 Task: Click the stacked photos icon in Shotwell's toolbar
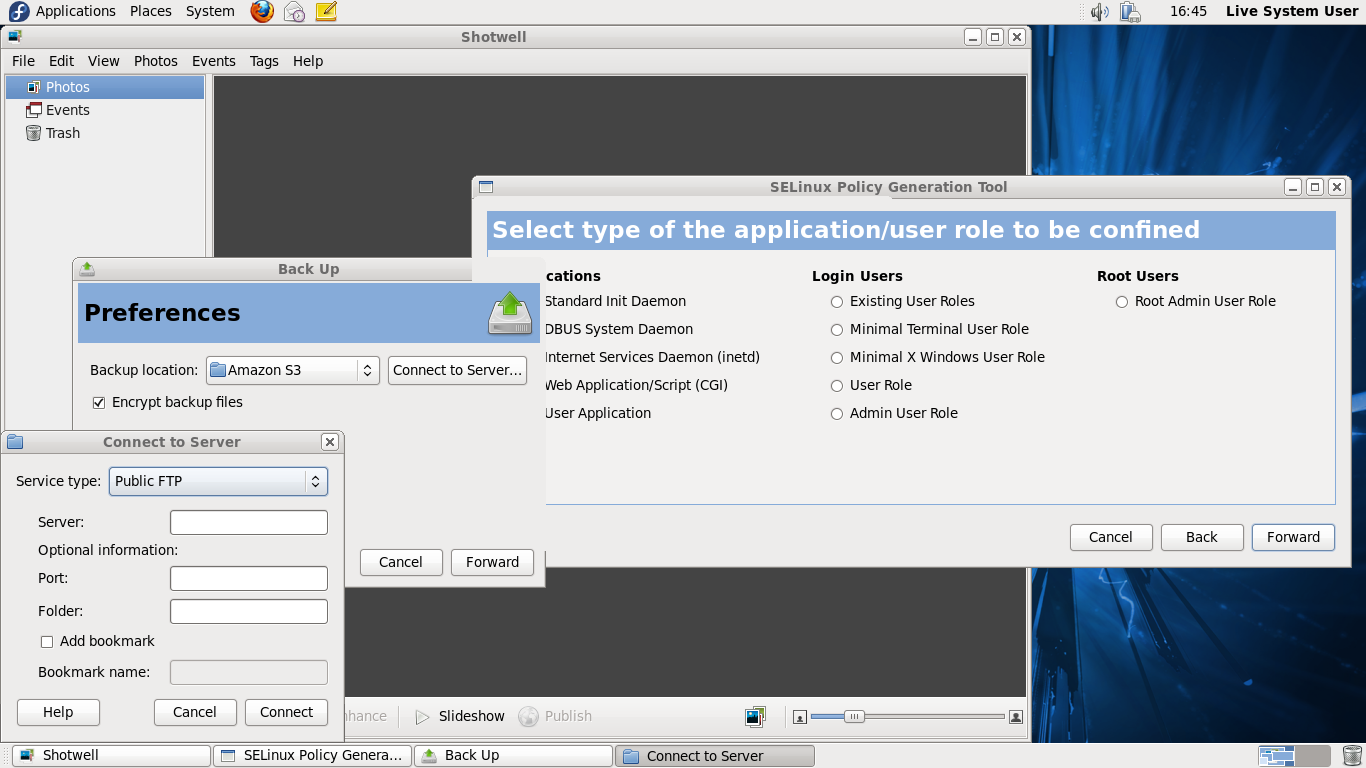(755, 716)
